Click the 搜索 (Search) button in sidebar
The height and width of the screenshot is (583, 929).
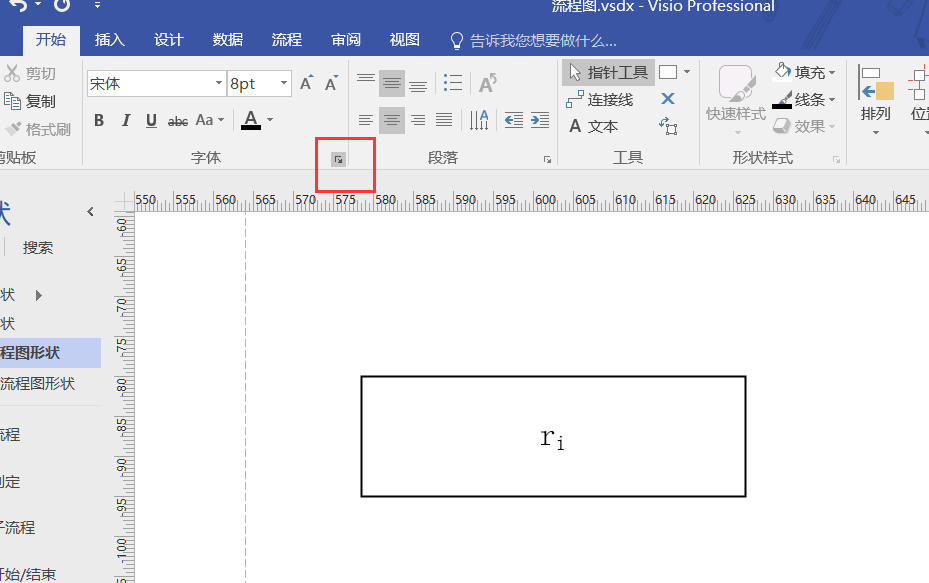(x=38, y=247)
